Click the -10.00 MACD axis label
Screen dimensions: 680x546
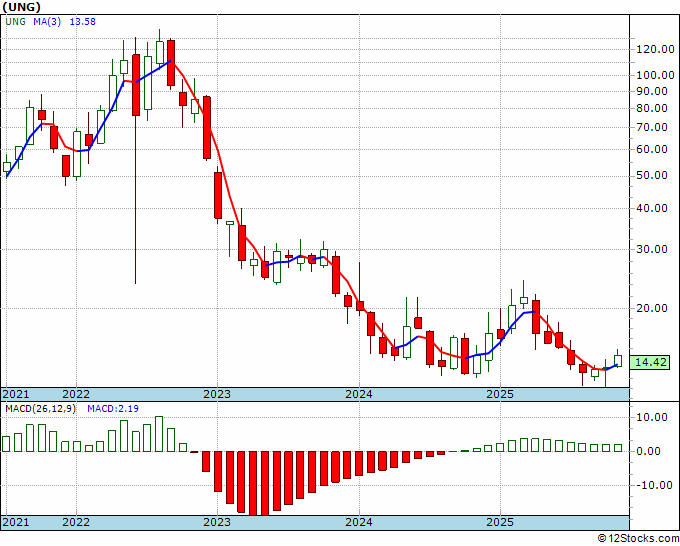pyautogui.click(x=655, y=485)
